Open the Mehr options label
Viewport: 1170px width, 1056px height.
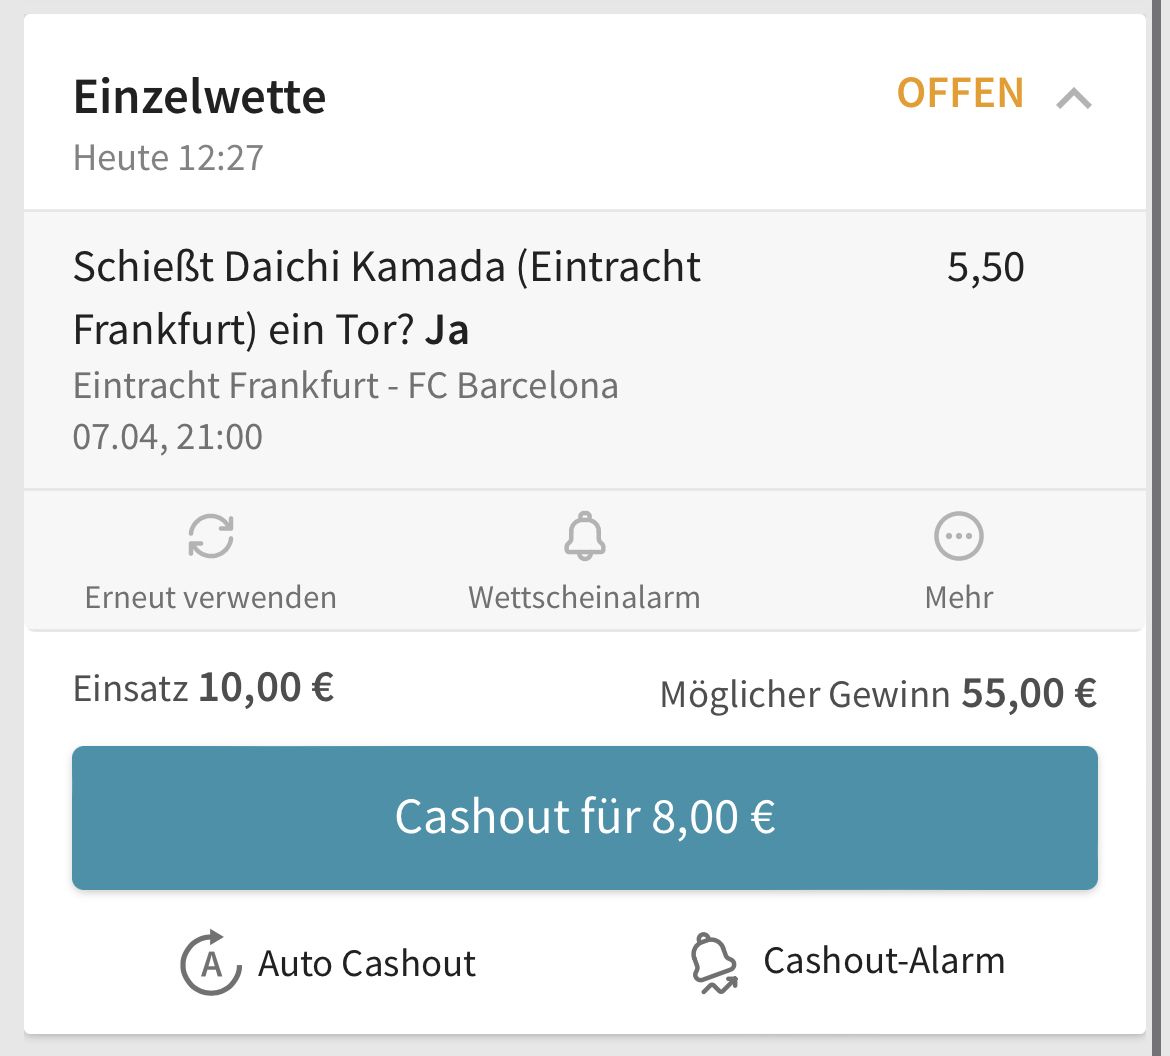point(959,598)
